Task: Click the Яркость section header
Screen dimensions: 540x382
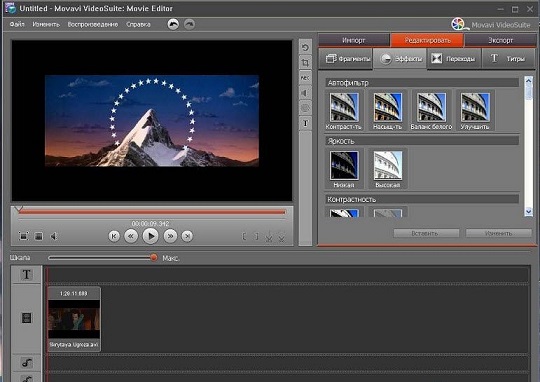Action: (422, 141)
